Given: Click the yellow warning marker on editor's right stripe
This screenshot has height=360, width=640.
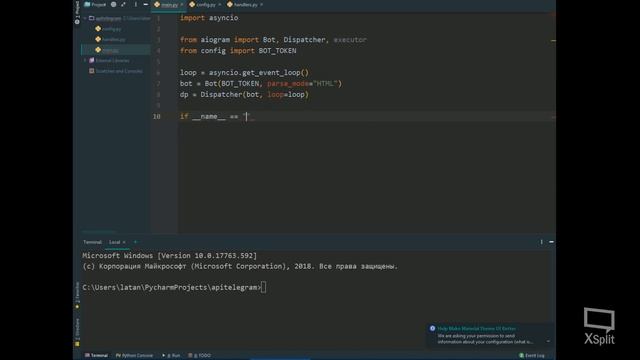Looking at the screenshot, I should pos(553,41).
